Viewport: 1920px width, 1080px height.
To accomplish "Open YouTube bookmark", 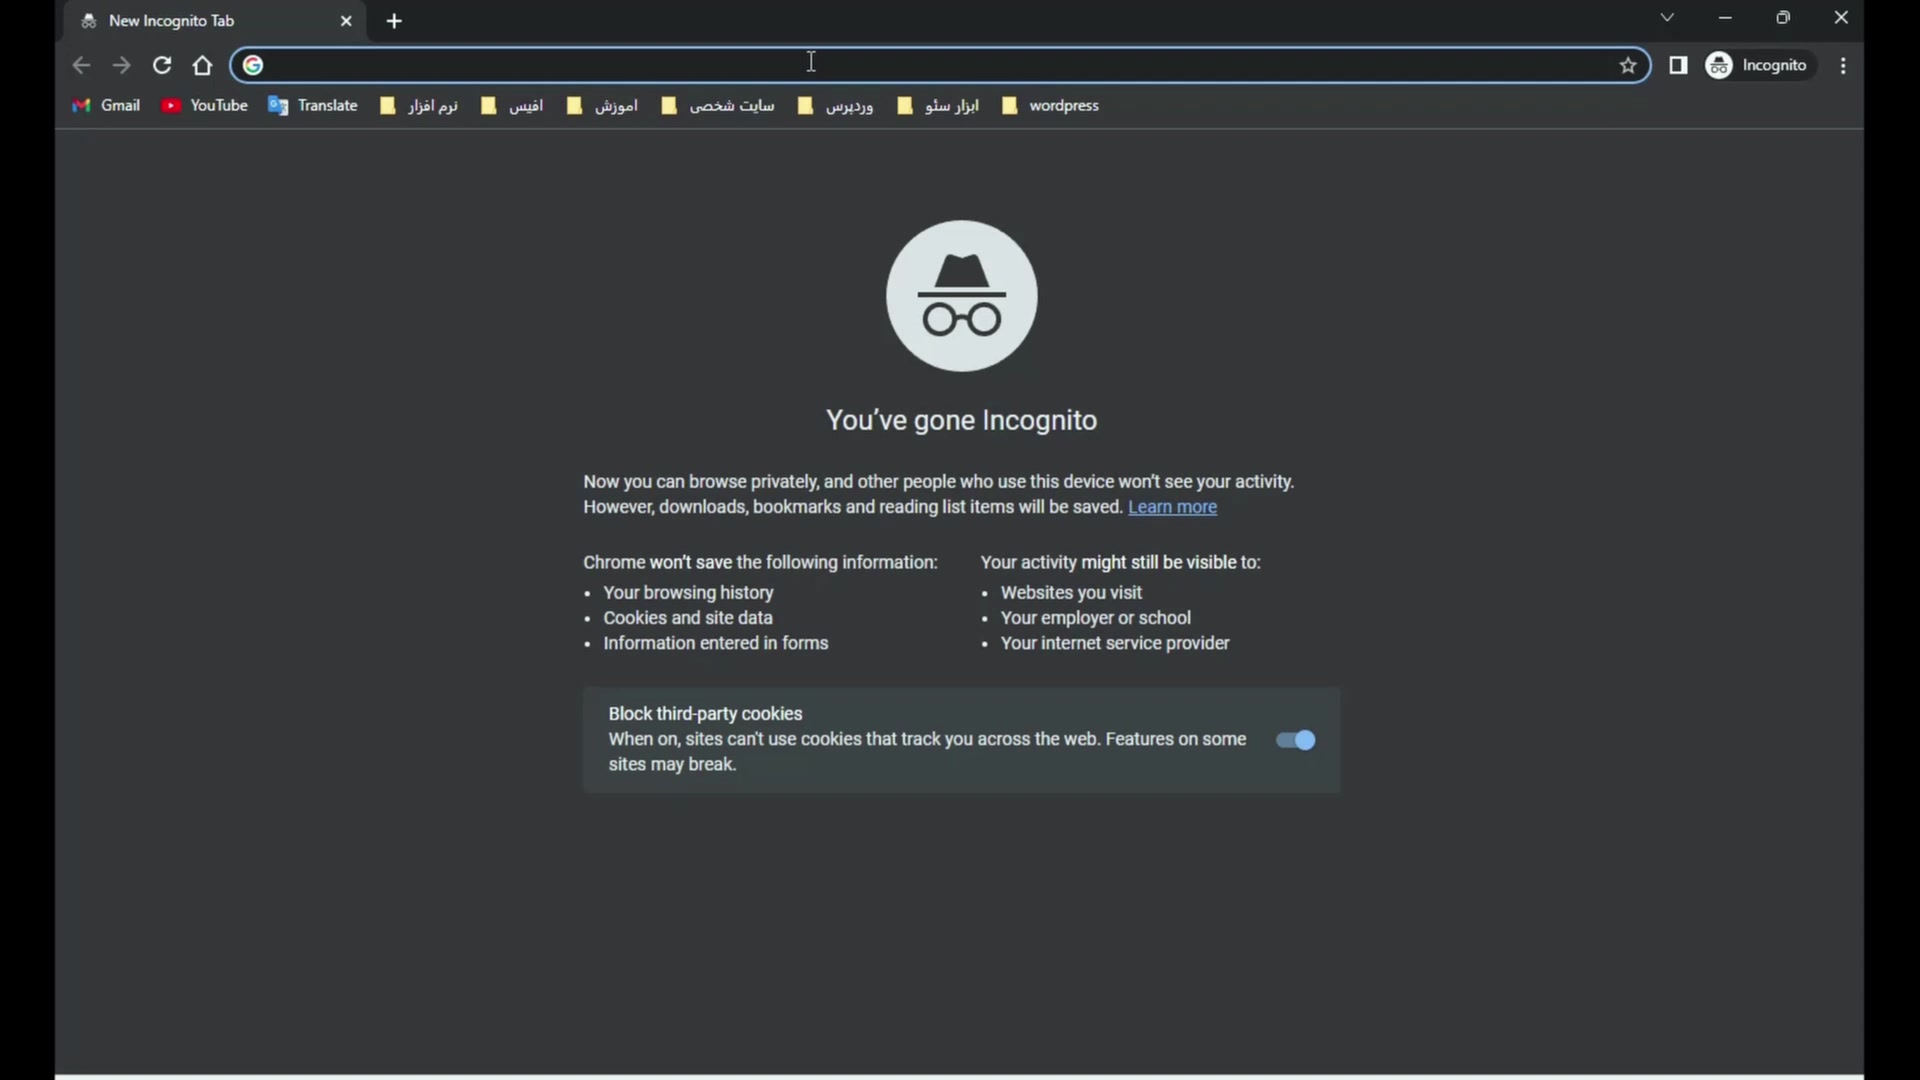I will pos(205,106).
